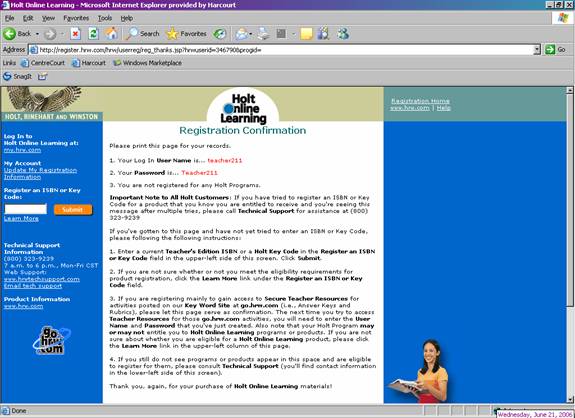Open the www.hrw.com header link
The width and height of the screenshot is (575, 418).
coord(410,108)
